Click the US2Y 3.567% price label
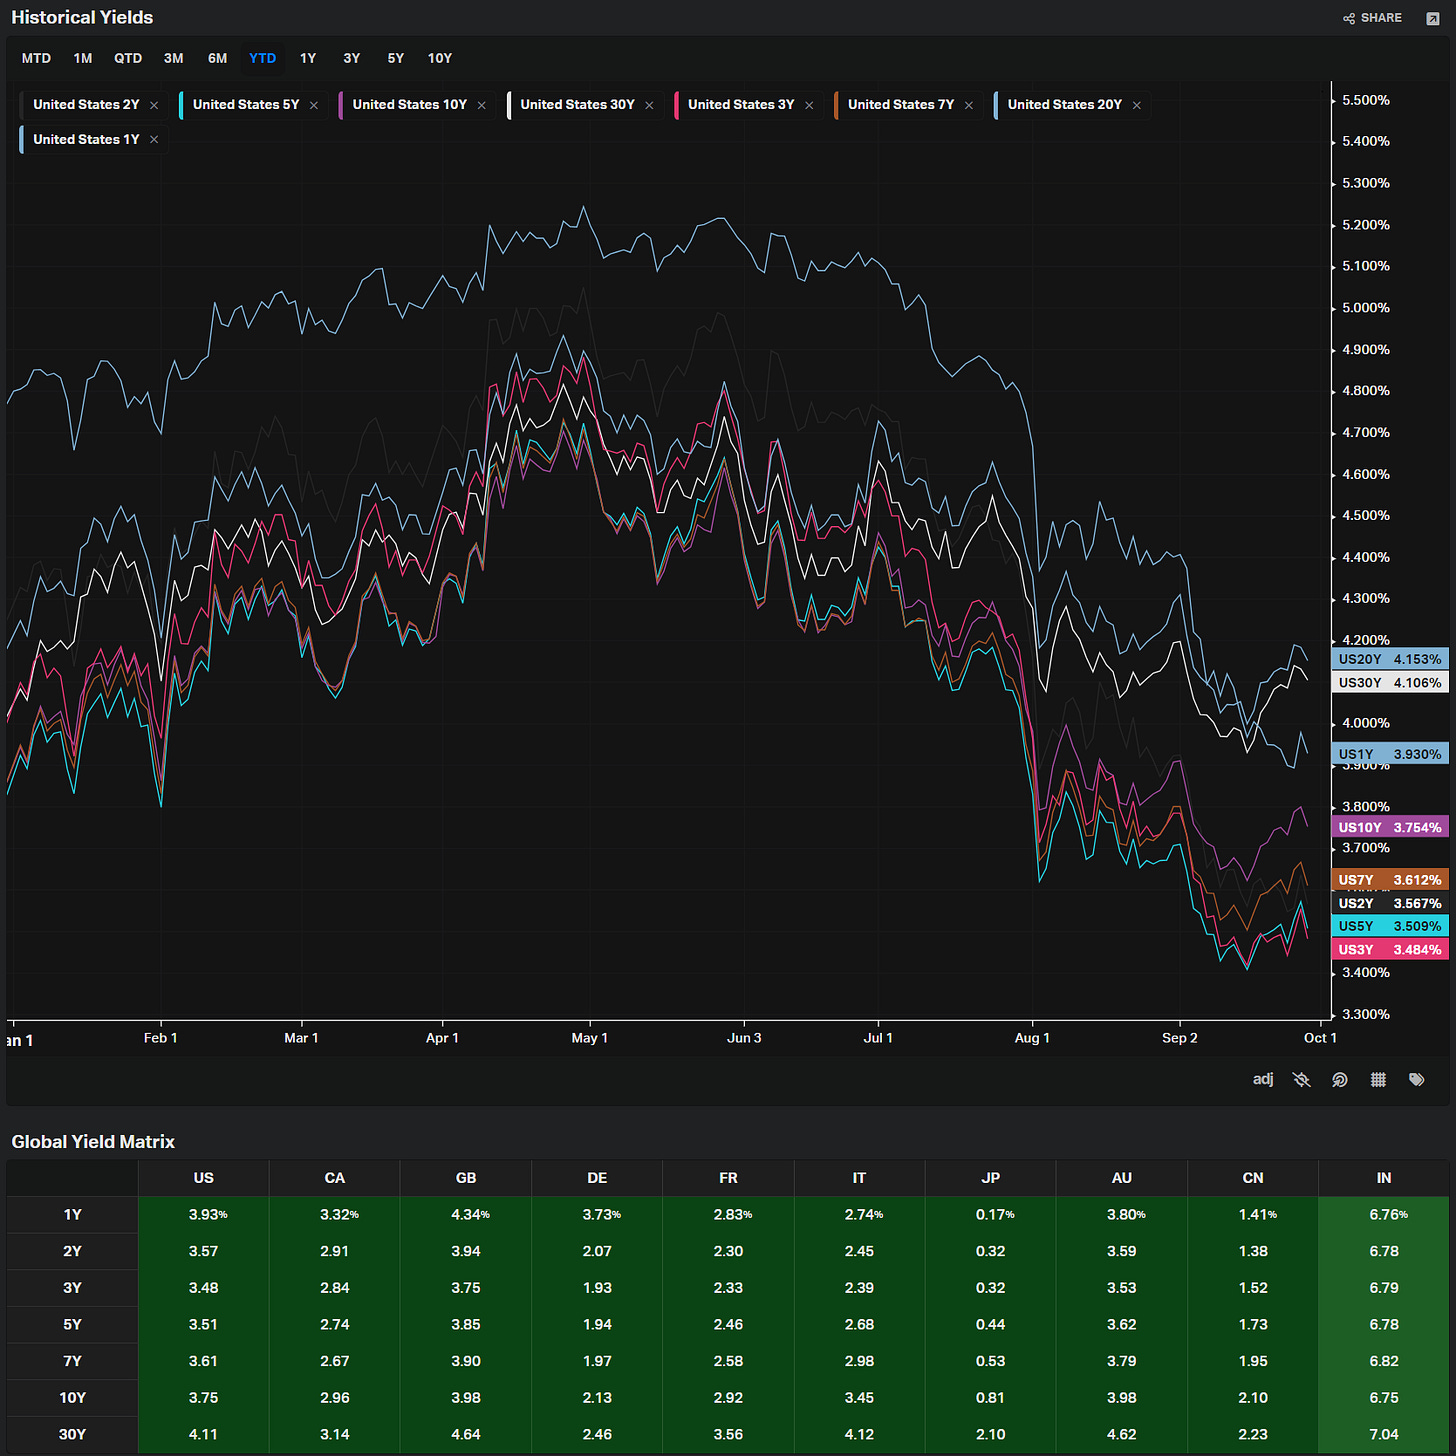The image size is (1456, 1456). click(x=1390, y=903)
